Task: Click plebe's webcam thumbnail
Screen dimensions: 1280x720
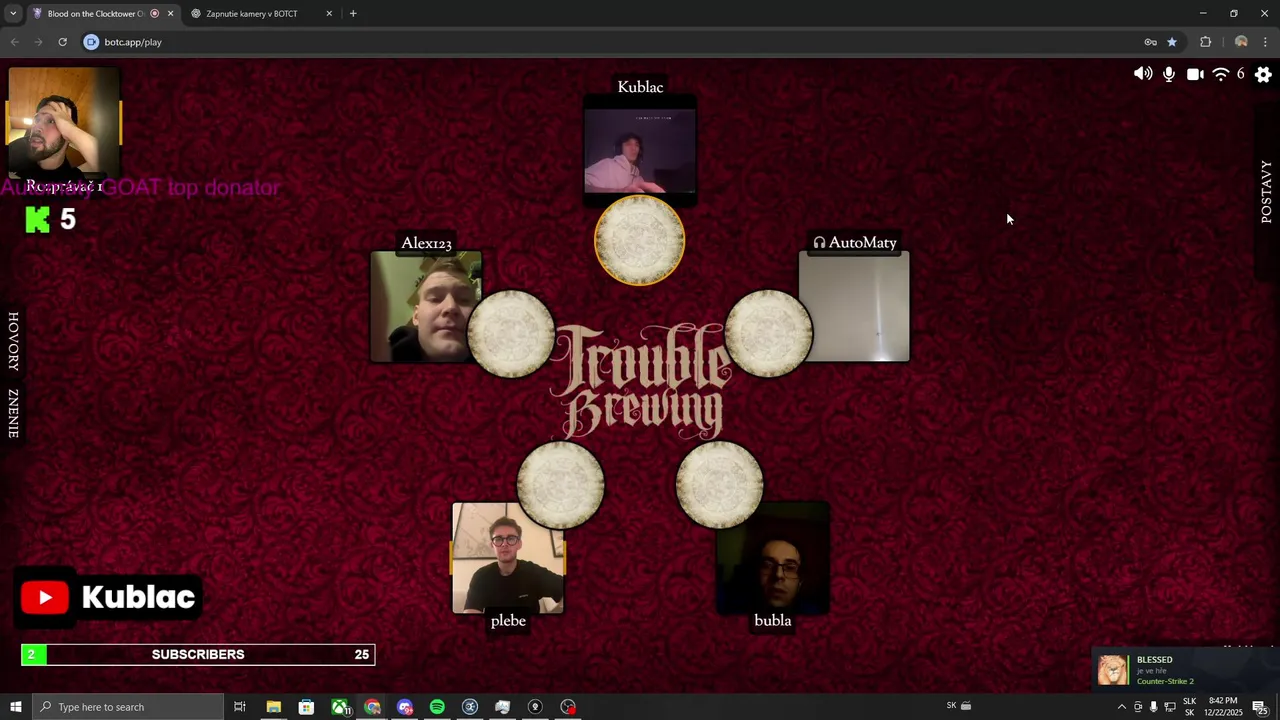Action: pyautogui.click(x=508, y=558)
